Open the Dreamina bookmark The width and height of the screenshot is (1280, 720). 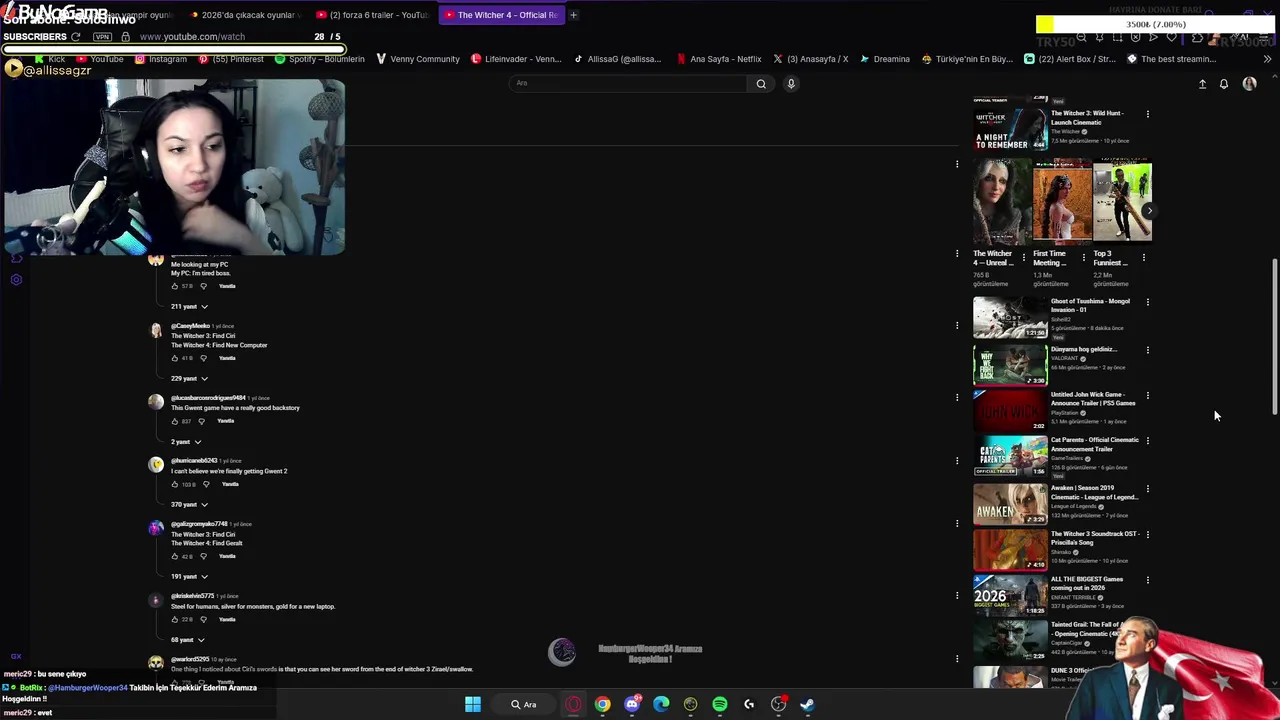point(884,59)
